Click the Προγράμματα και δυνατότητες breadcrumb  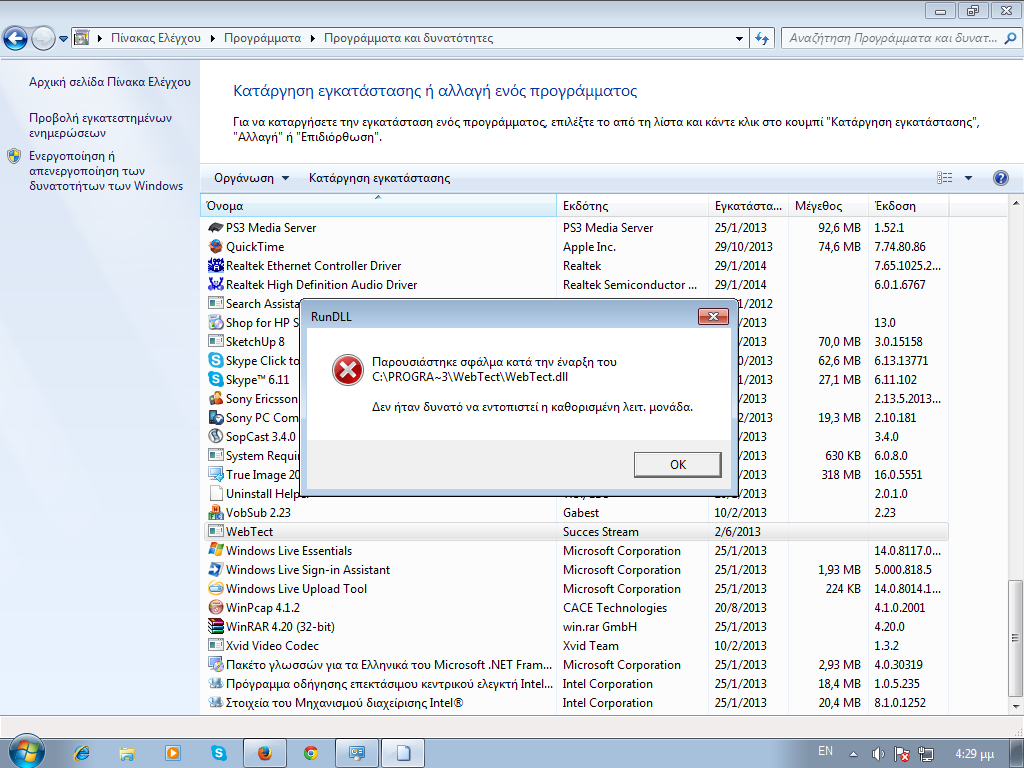409,38
